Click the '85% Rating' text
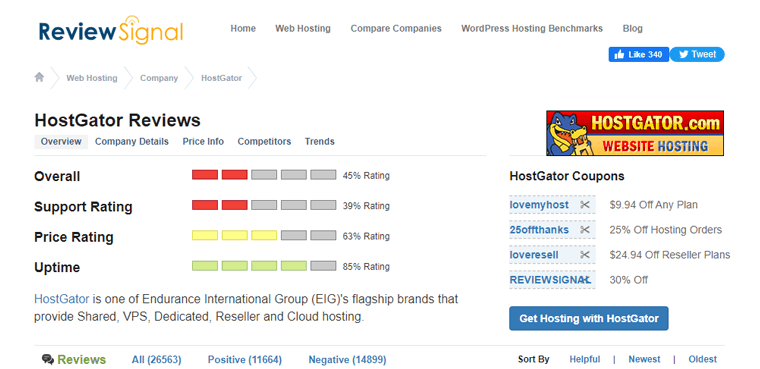The image size is (760, 369). 366,267
